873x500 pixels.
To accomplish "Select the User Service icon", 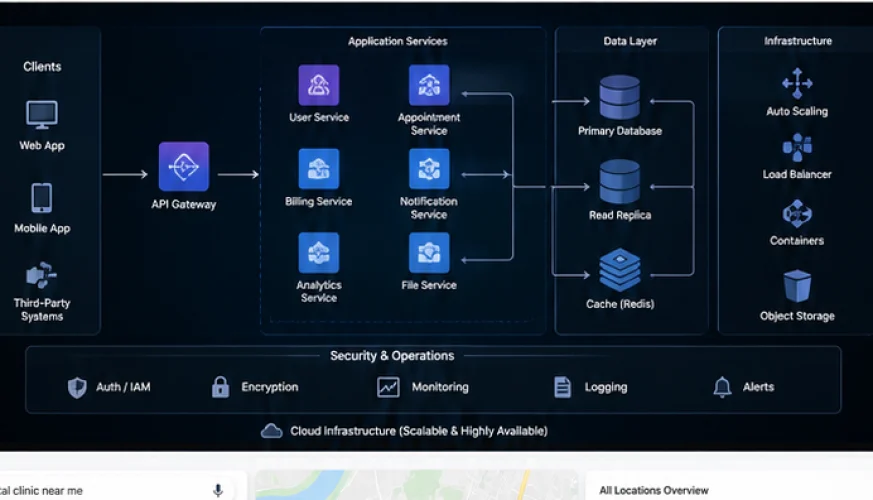I will pos(318,85).
